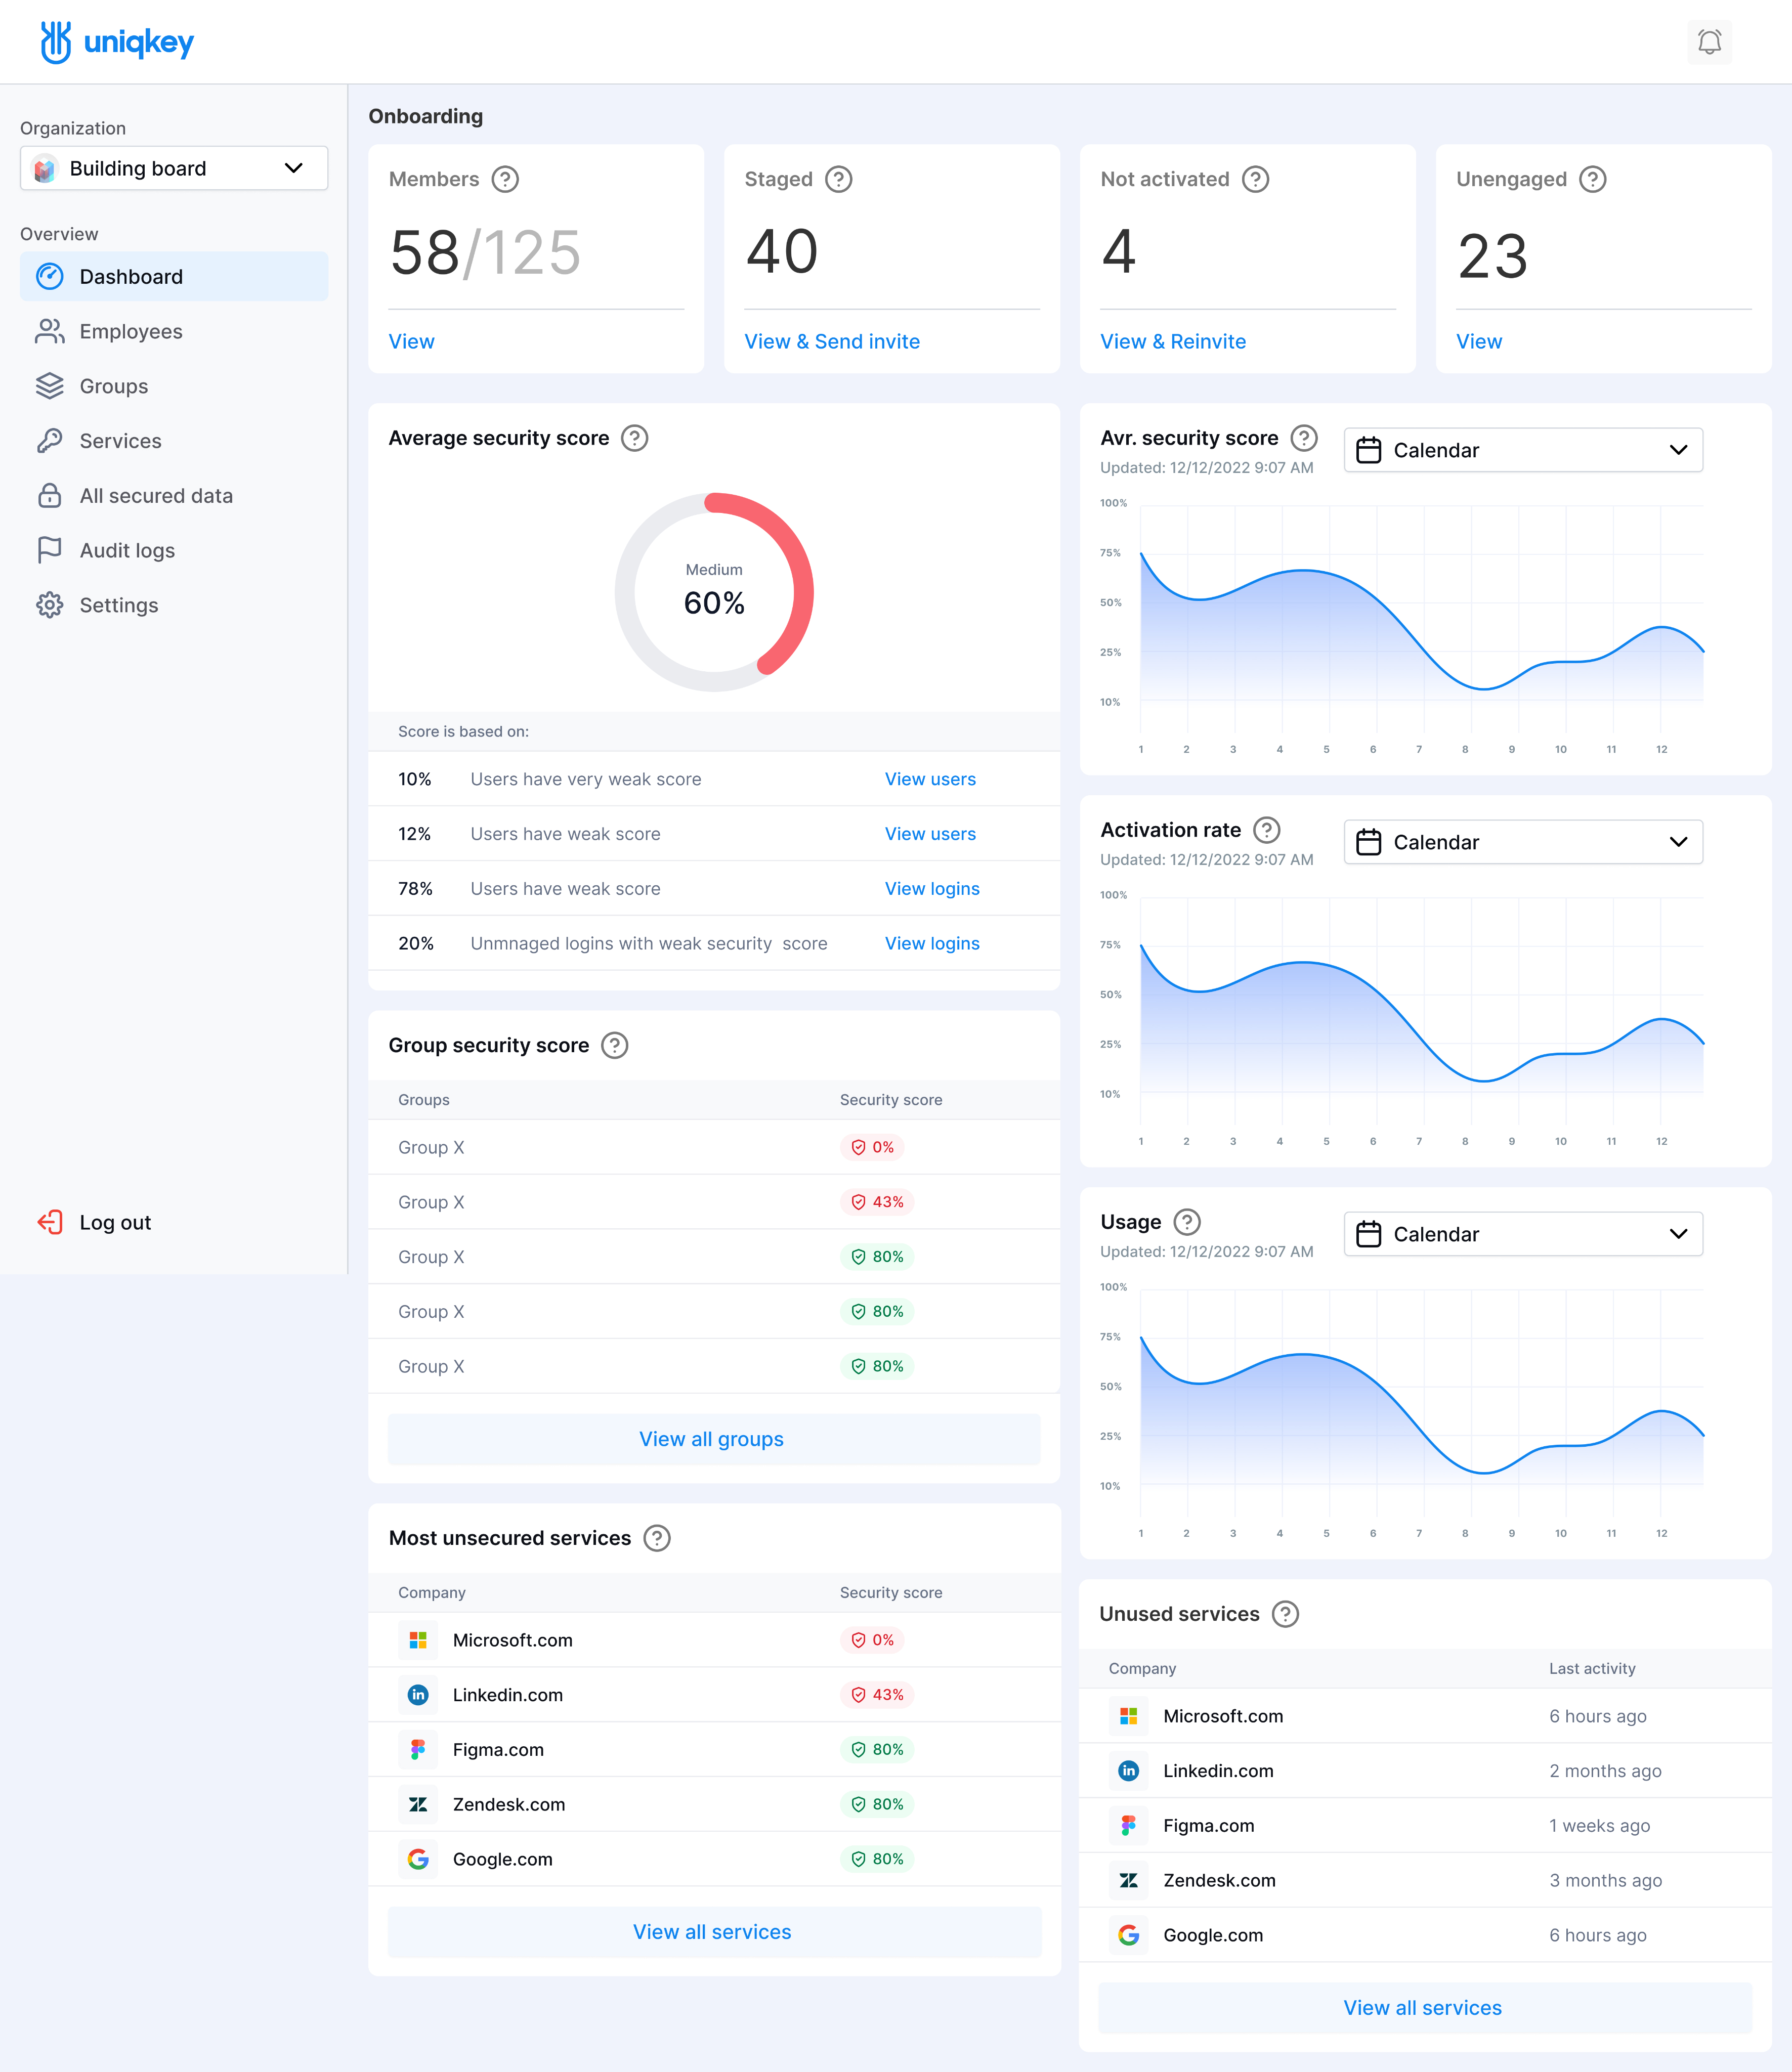This screenshot has width=1792, height=2072.
Task: Click help icon next to Unengaged
Action: point(1593,179)
